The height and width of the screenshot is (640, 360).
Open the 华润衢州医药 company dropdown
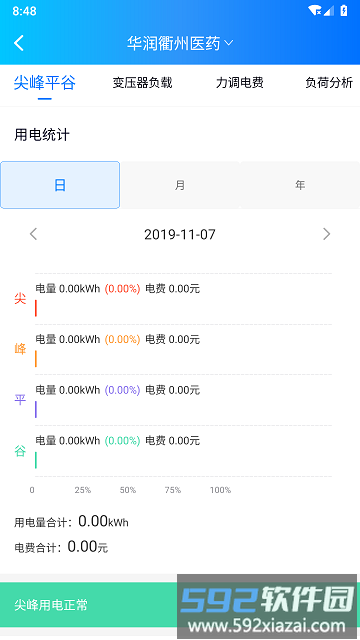coord(180,43)
